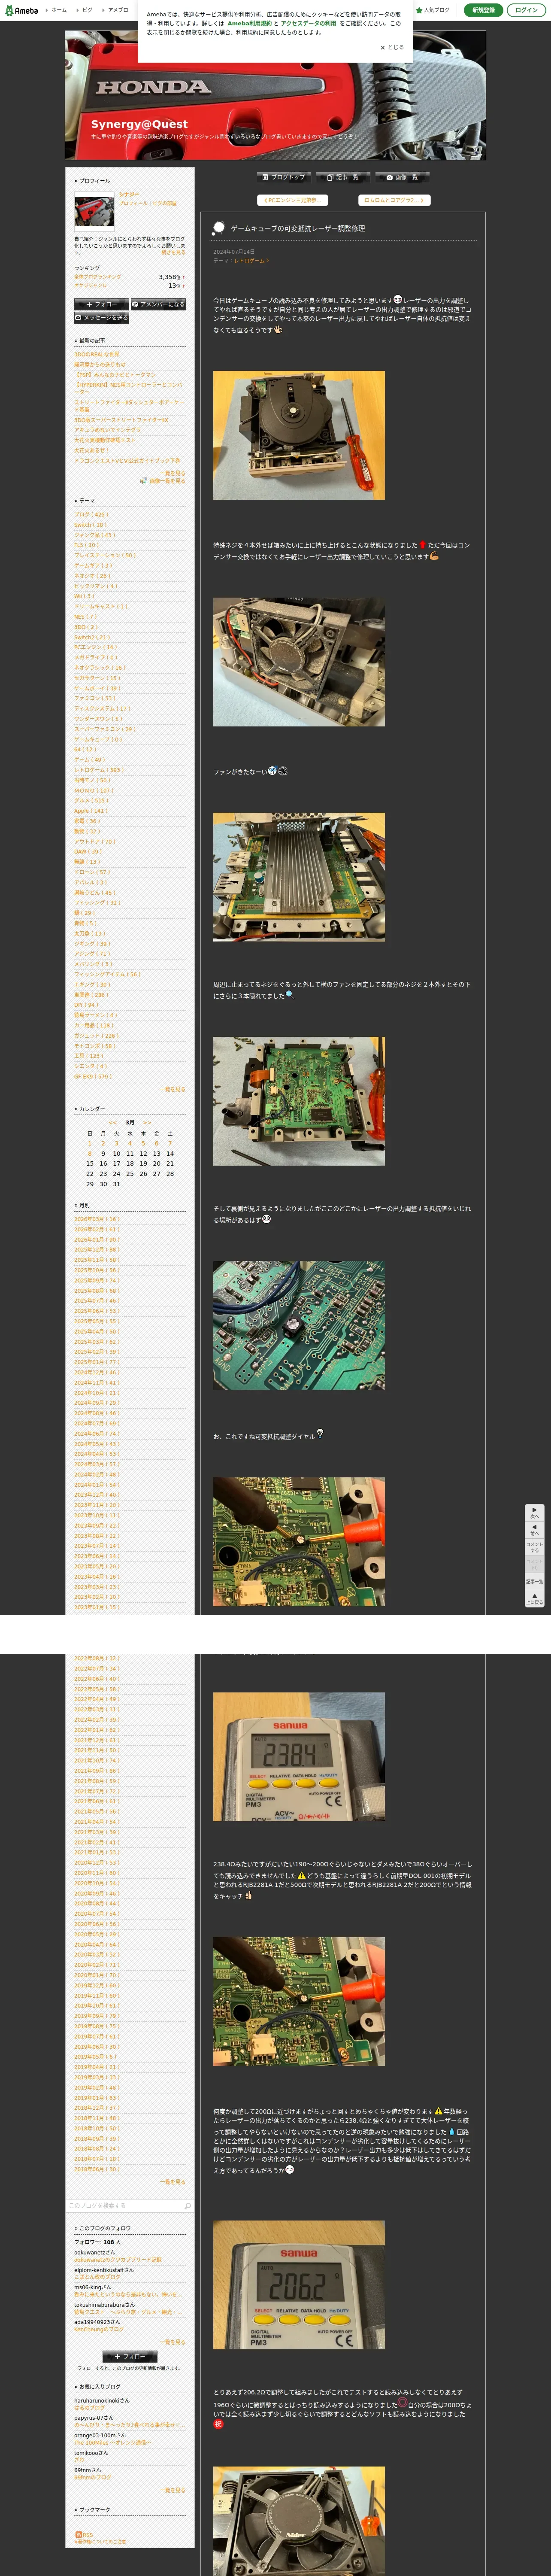This screenshot has width=551, height=2576.
Task: Click the フォロー button in profile
Action: pyautogui.click(x=101, y=304)
